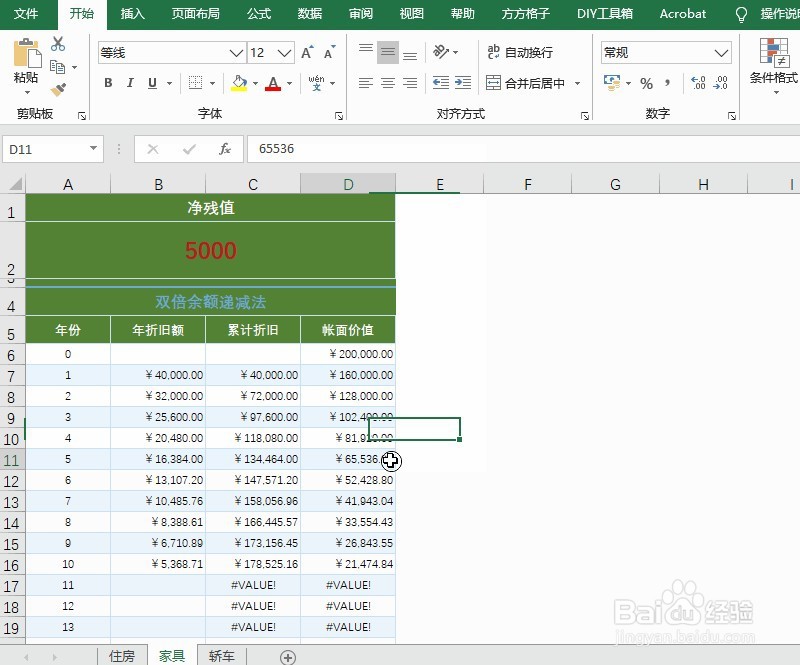Switch to the 页面布局 tab
The image size is (800, 665).
point(195,14)
